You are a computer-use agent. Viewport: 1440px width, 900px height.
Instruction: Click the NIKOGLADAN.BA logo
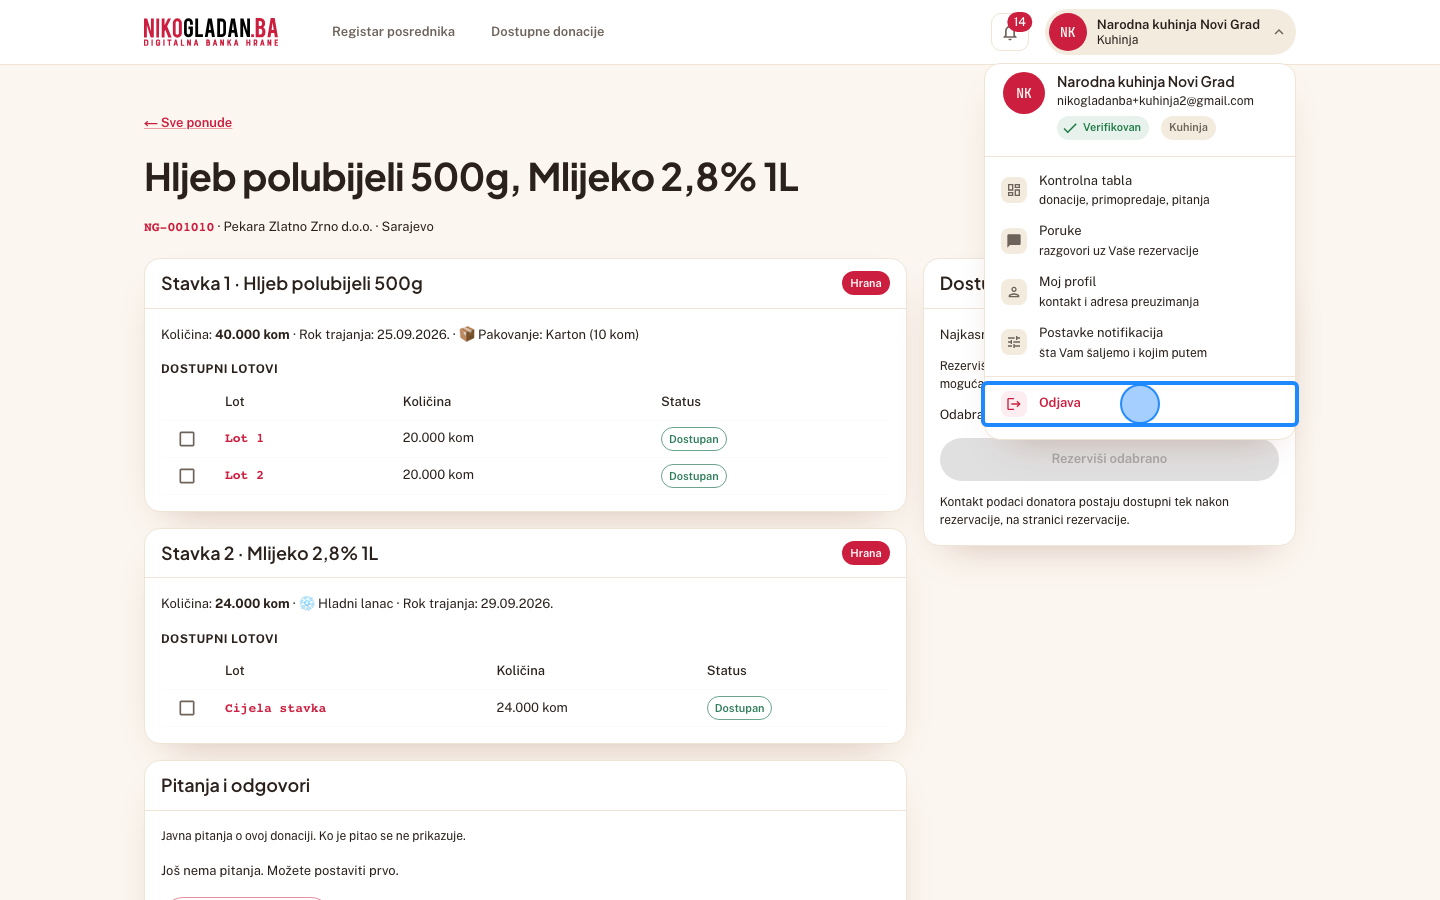[x=211, y=32]
